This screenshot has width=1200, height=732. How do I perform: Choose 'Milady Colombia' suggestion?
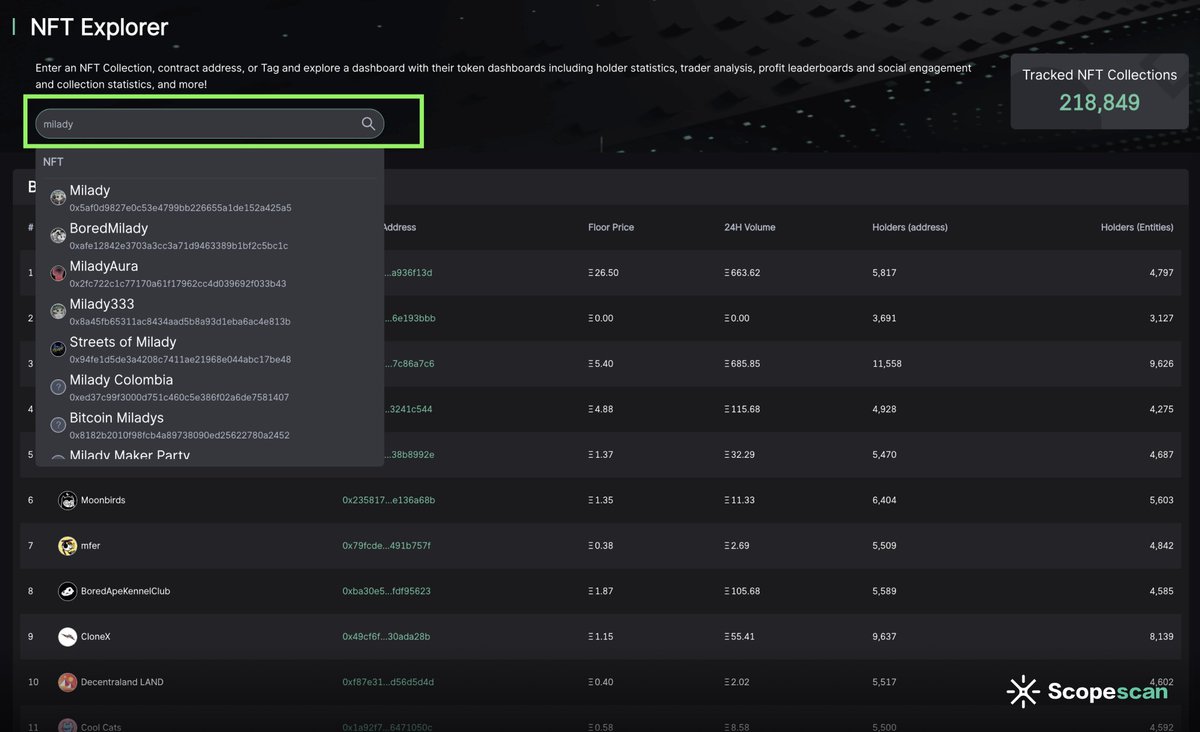(210, 388)
